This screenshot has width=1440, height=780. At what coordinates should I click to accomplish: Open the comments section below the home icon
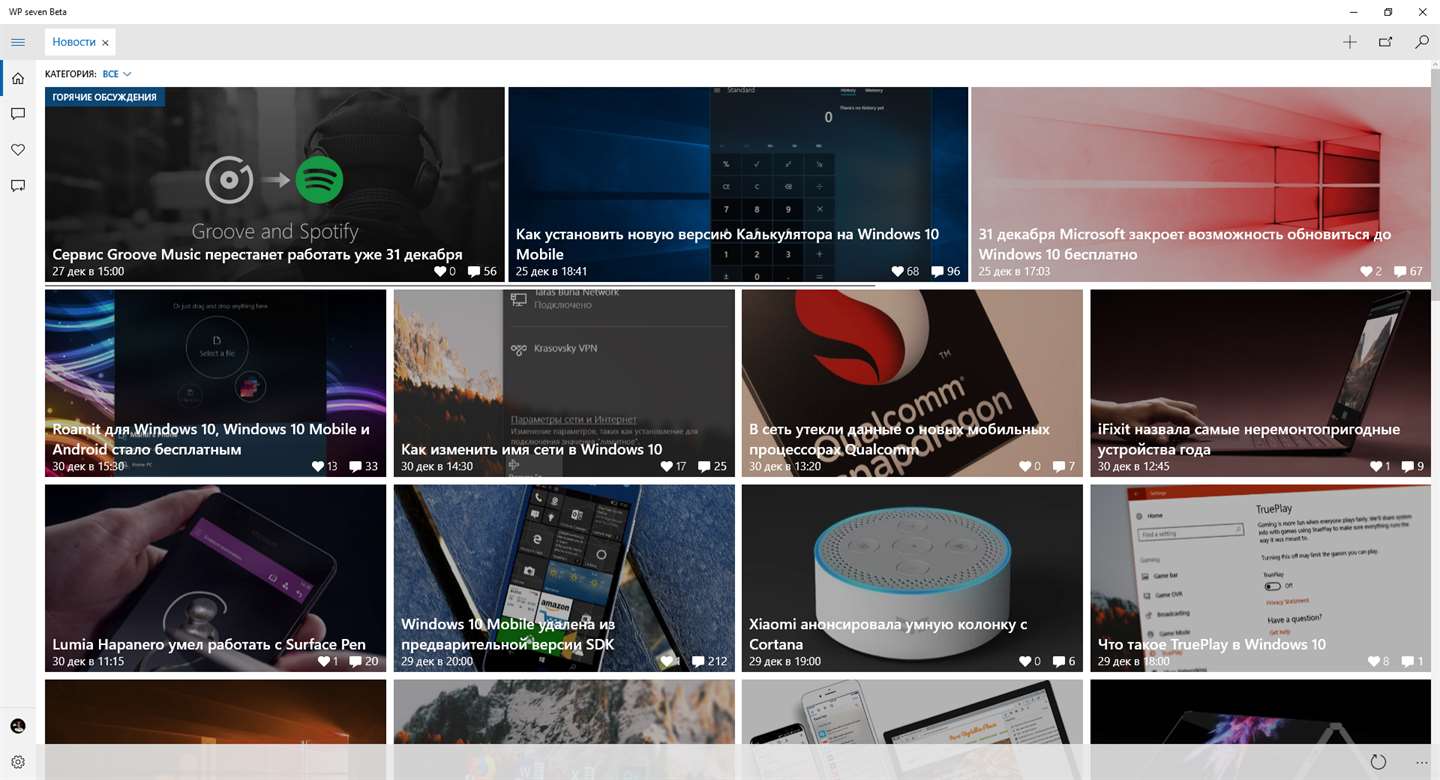coord(17,114)
